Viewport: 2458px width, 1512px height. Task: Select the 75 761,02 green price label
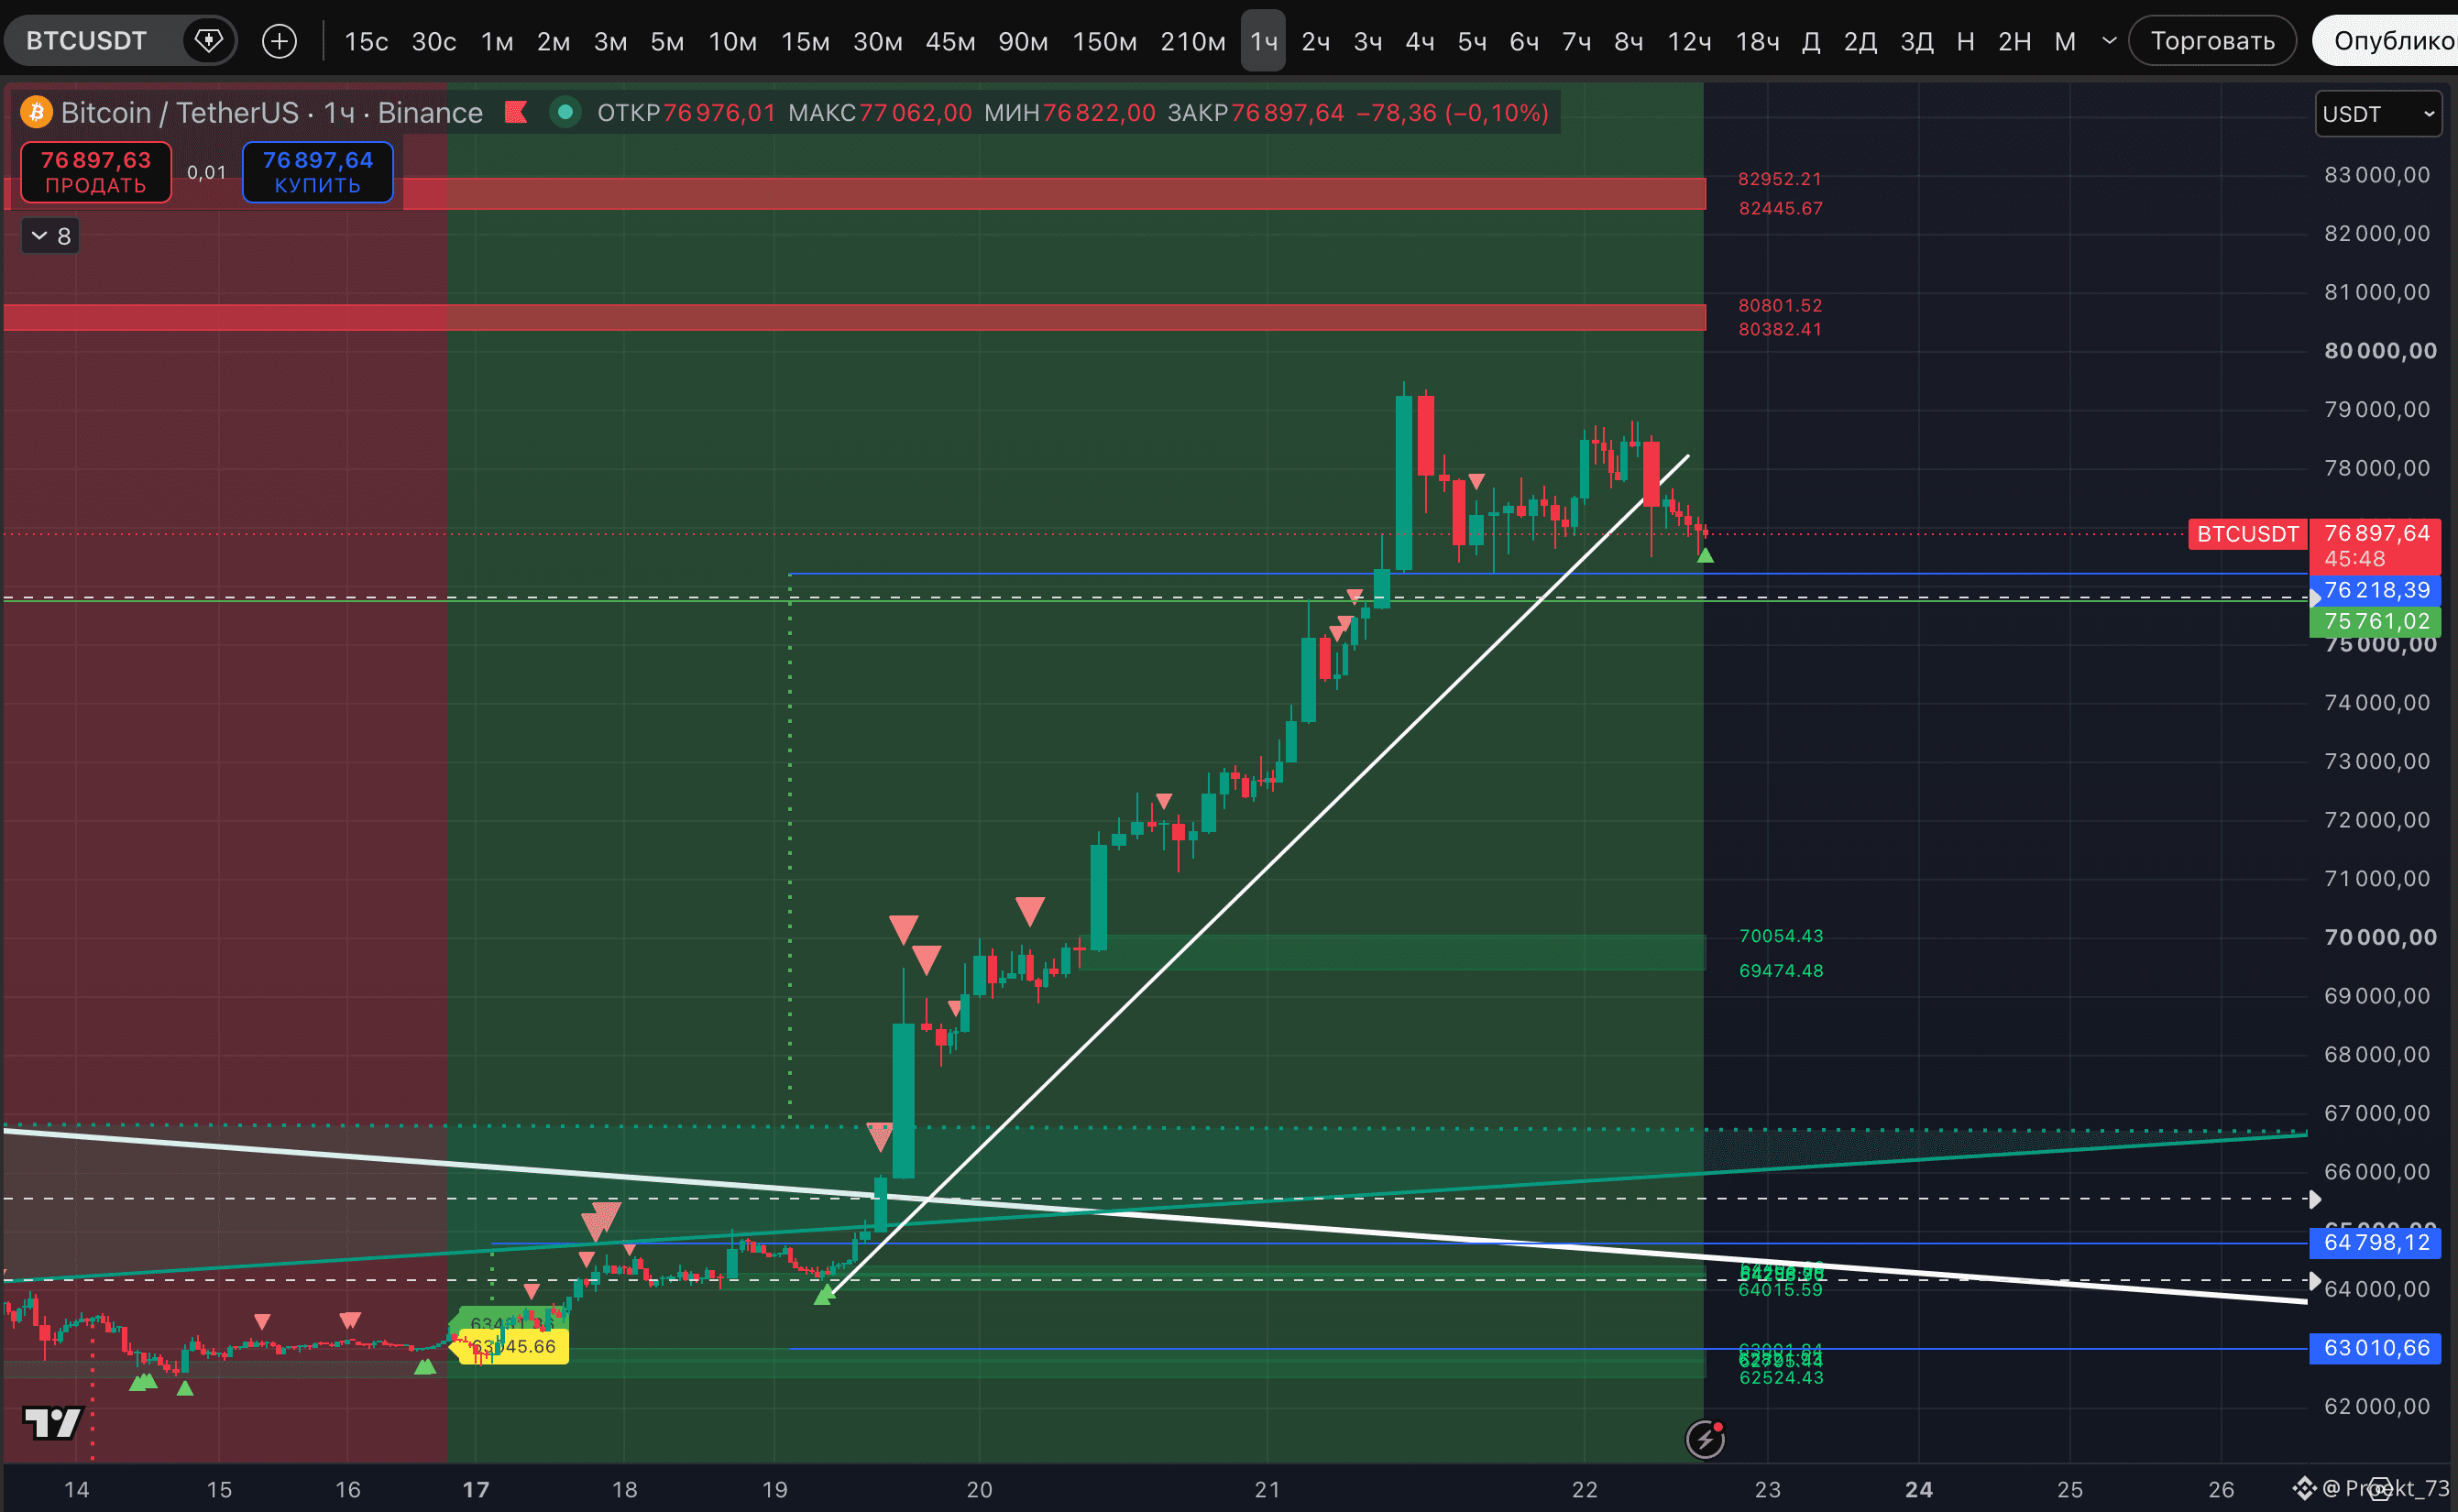(2376, 621)
